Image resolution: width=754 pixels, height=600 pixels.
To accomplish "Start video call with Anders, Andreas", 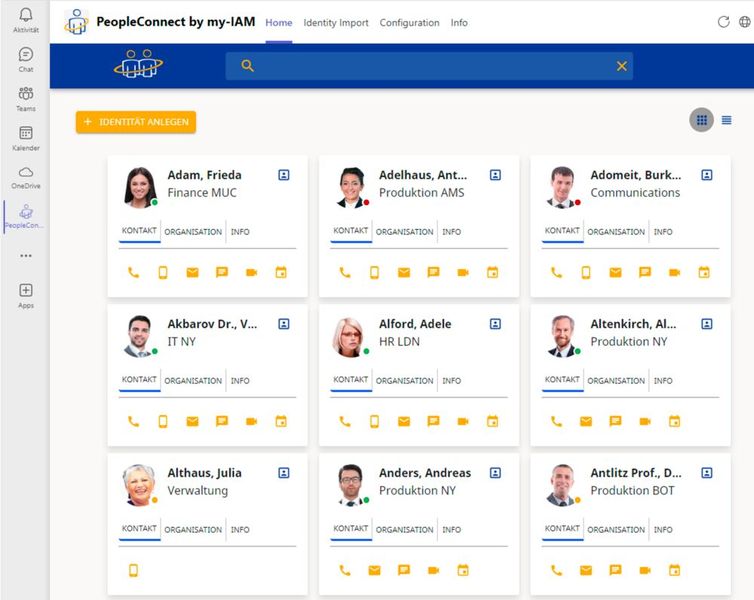I will pyautogui.click(x=433, y=571).
